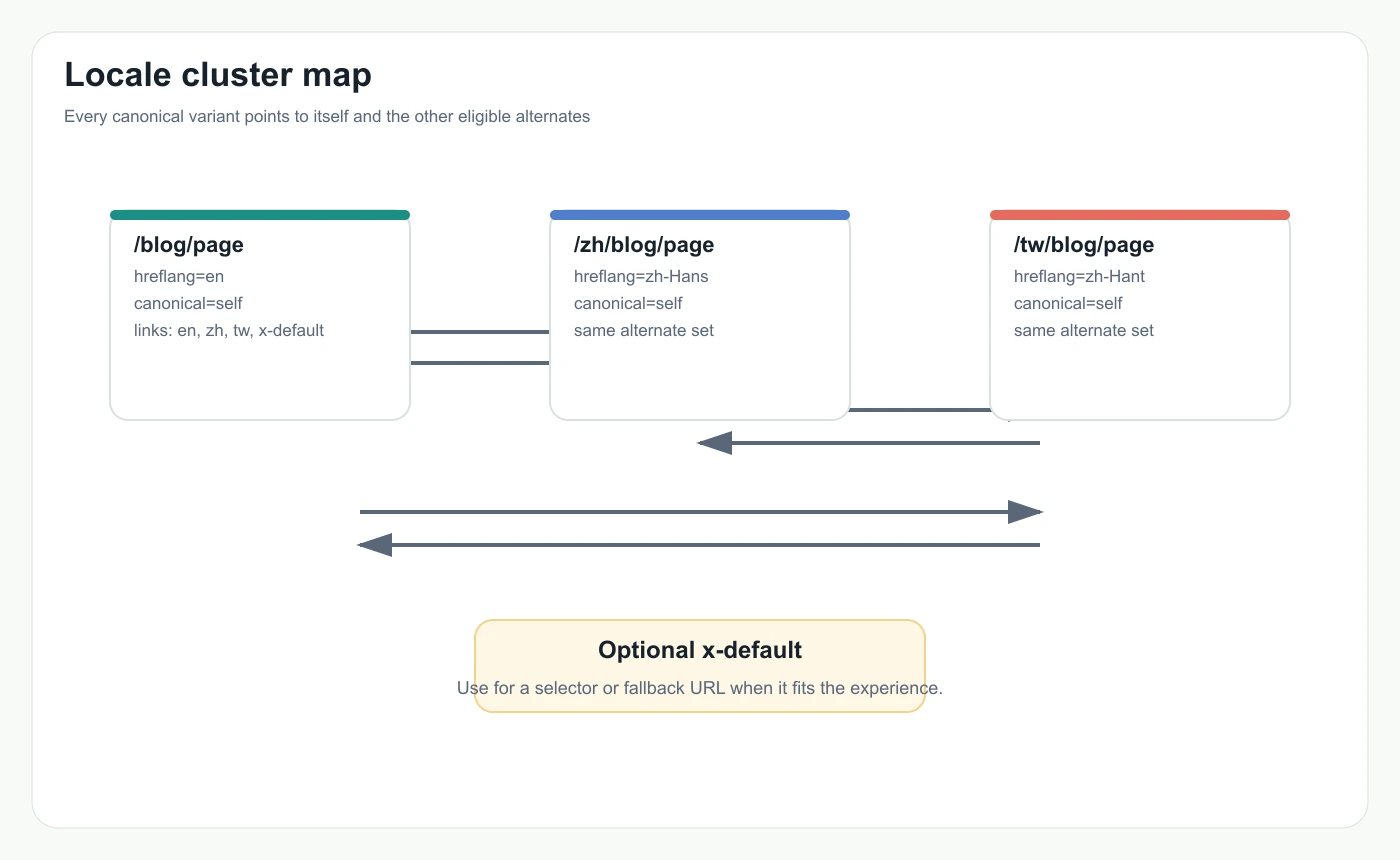Viewport: 1400px width, 860px height.
Task: Click the blue color bar atop the /zh/blog/page card
Action: 700,215
